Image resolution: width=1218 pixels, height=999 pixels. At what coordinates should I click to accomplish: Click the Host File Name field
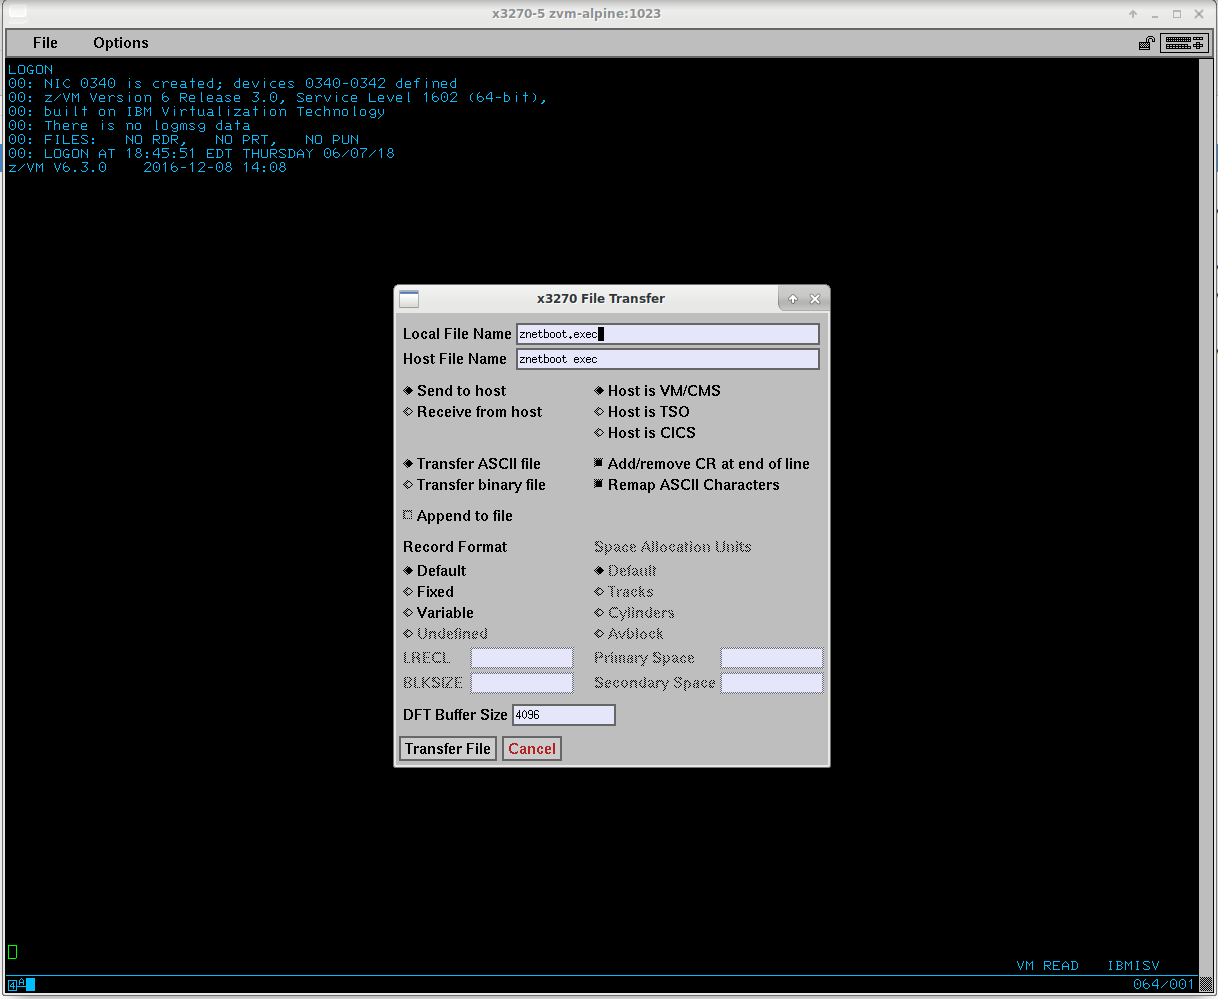668,359
